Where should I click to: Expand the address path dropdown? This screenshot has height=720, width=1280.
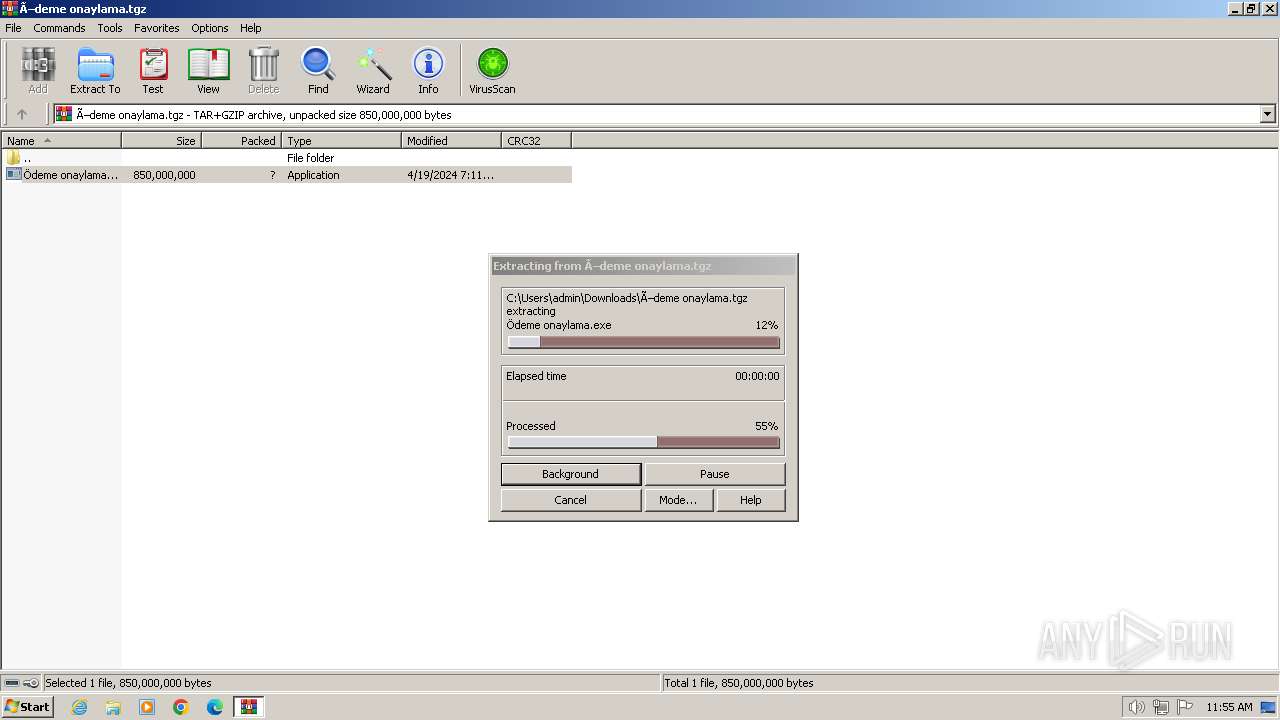[x=1268, y=114]
